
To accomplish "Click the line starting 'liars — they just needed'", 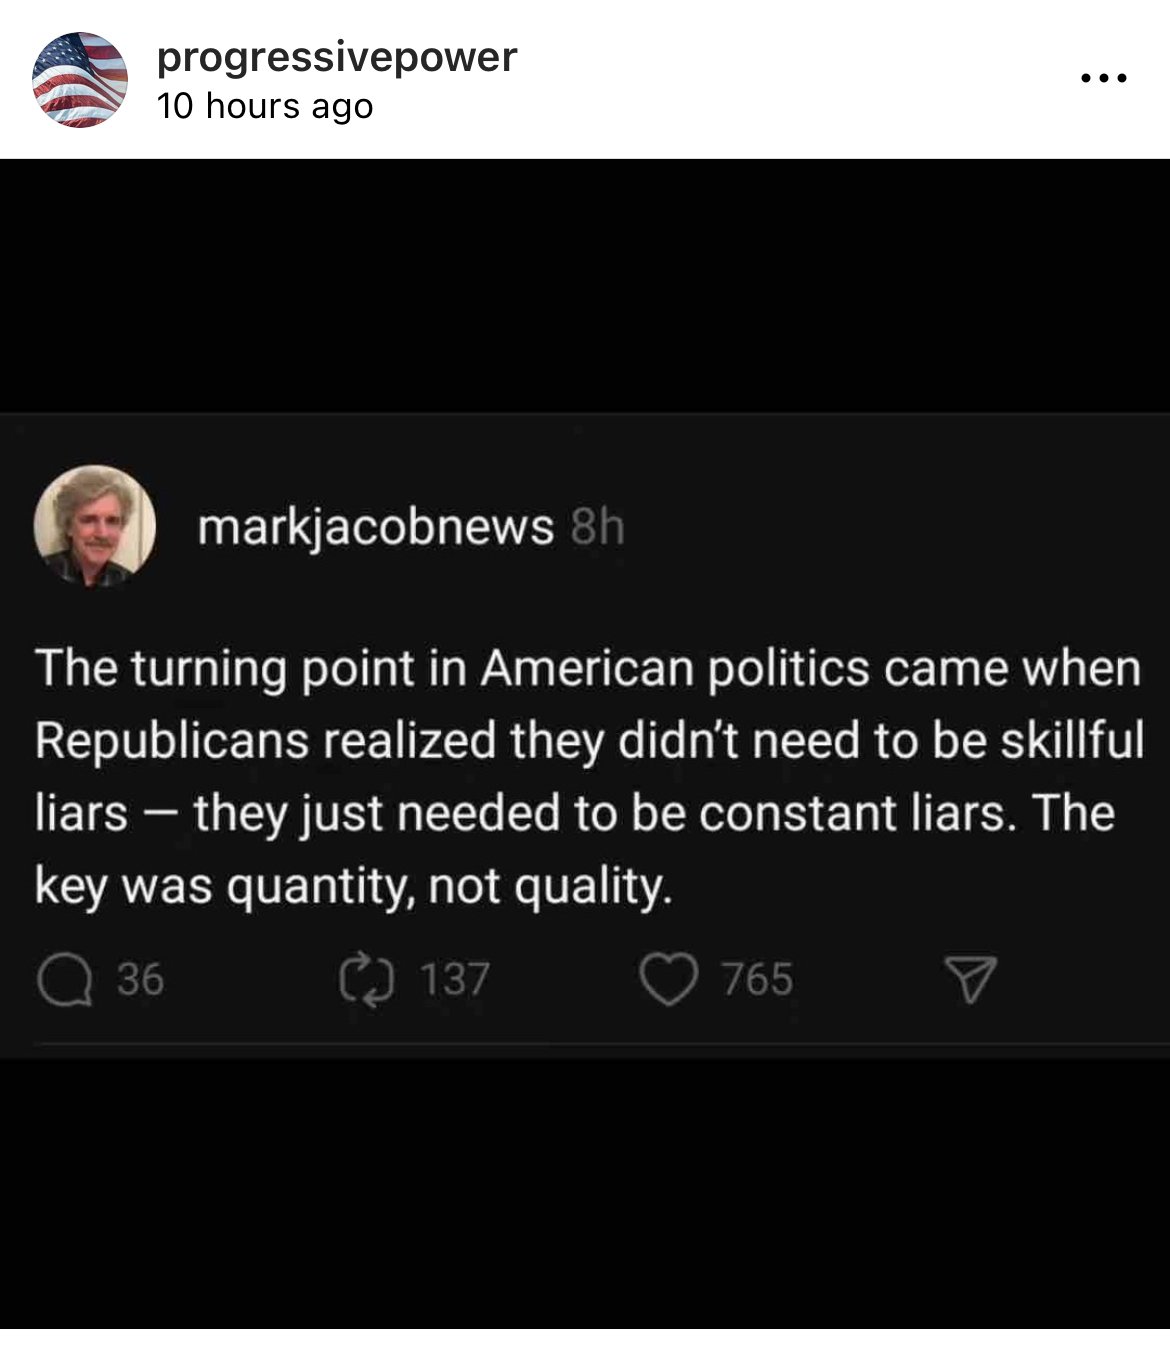I will click(574, 813).
